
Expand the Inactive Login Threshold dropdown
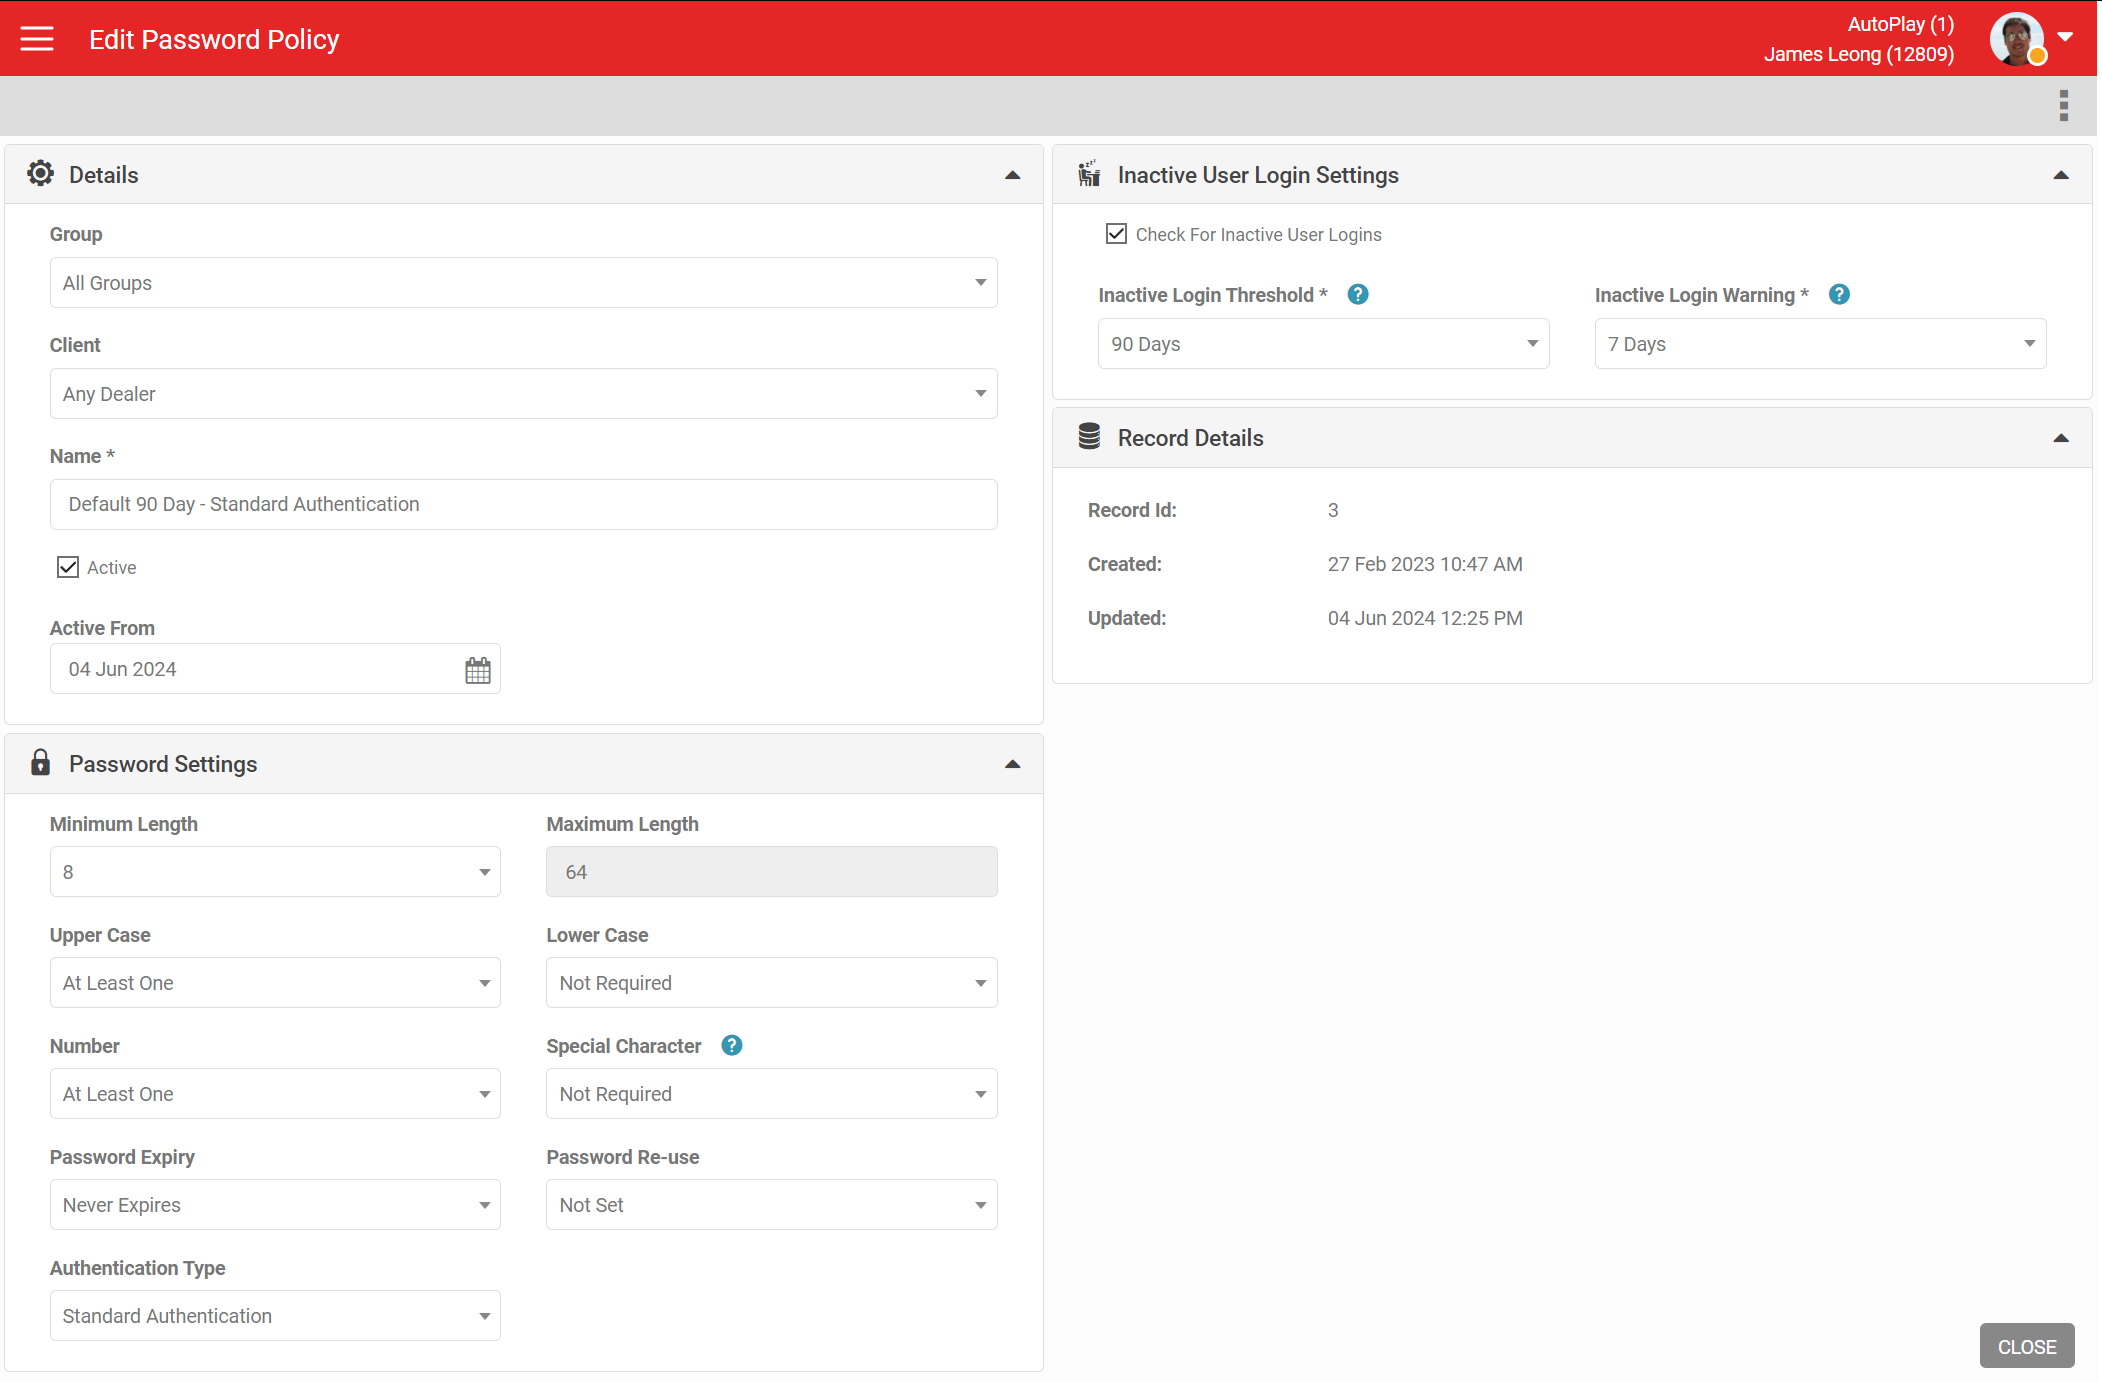coord(1323,344)
